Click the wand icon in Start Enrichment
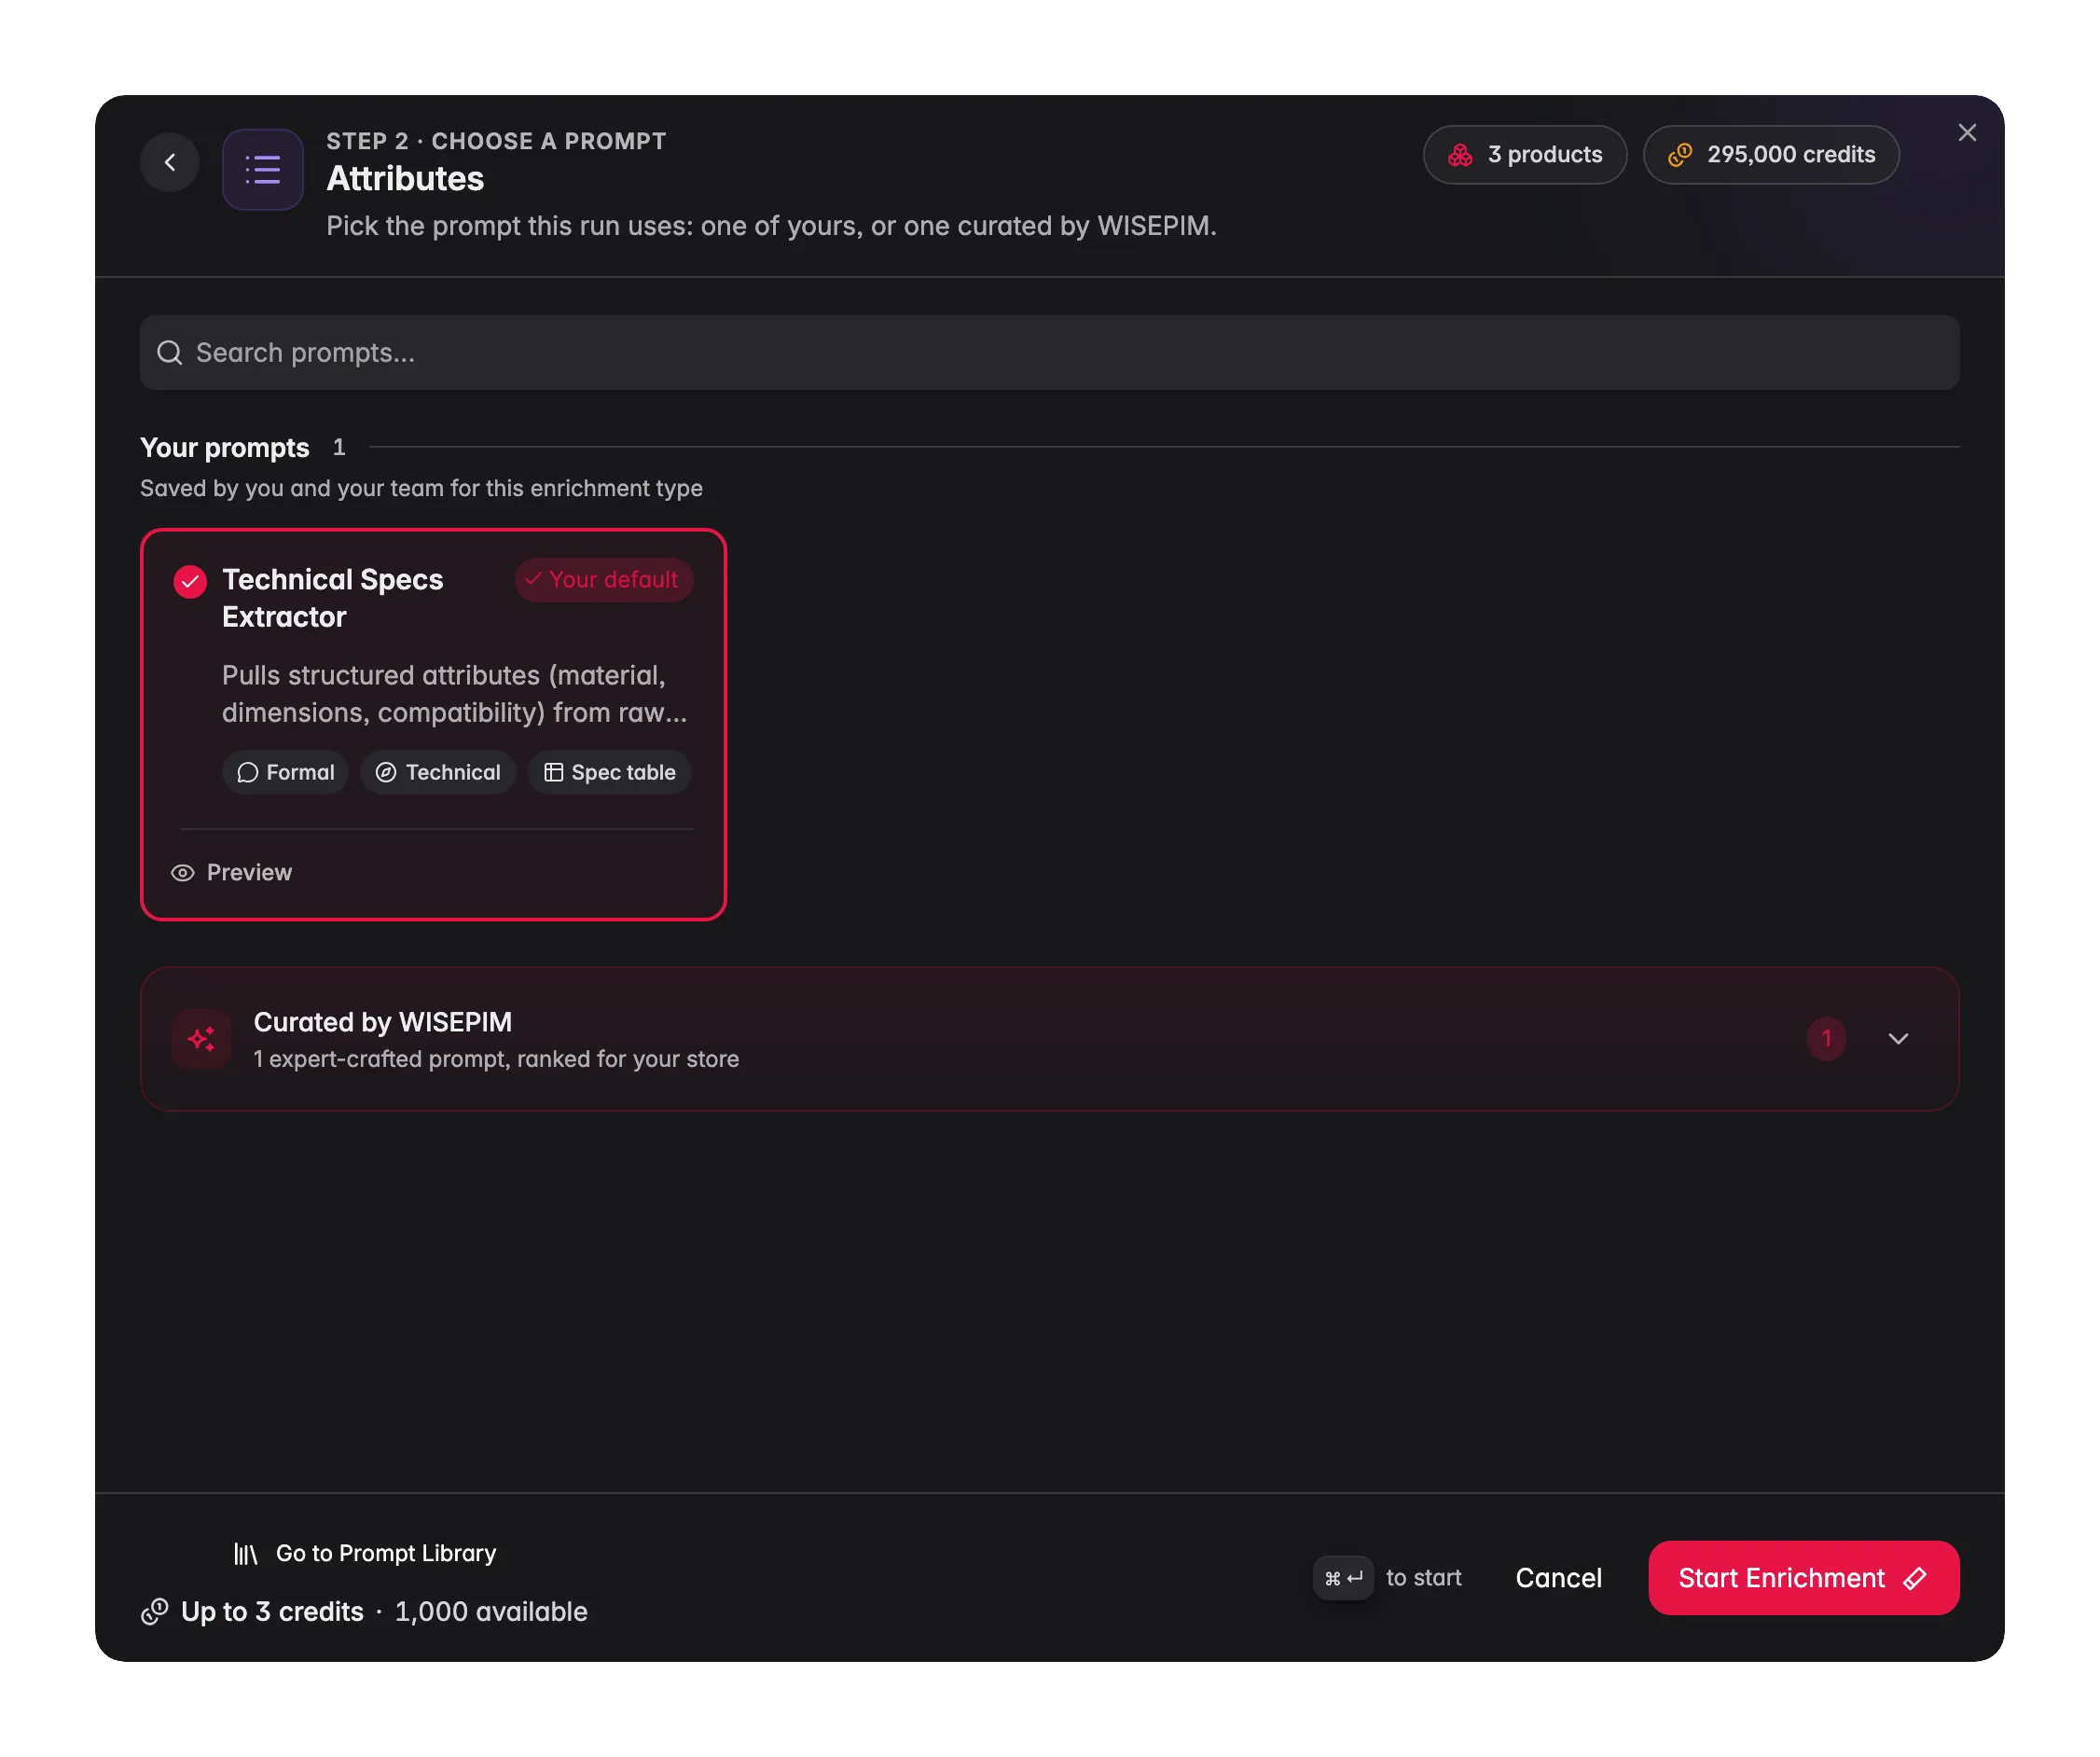 1915,1578
